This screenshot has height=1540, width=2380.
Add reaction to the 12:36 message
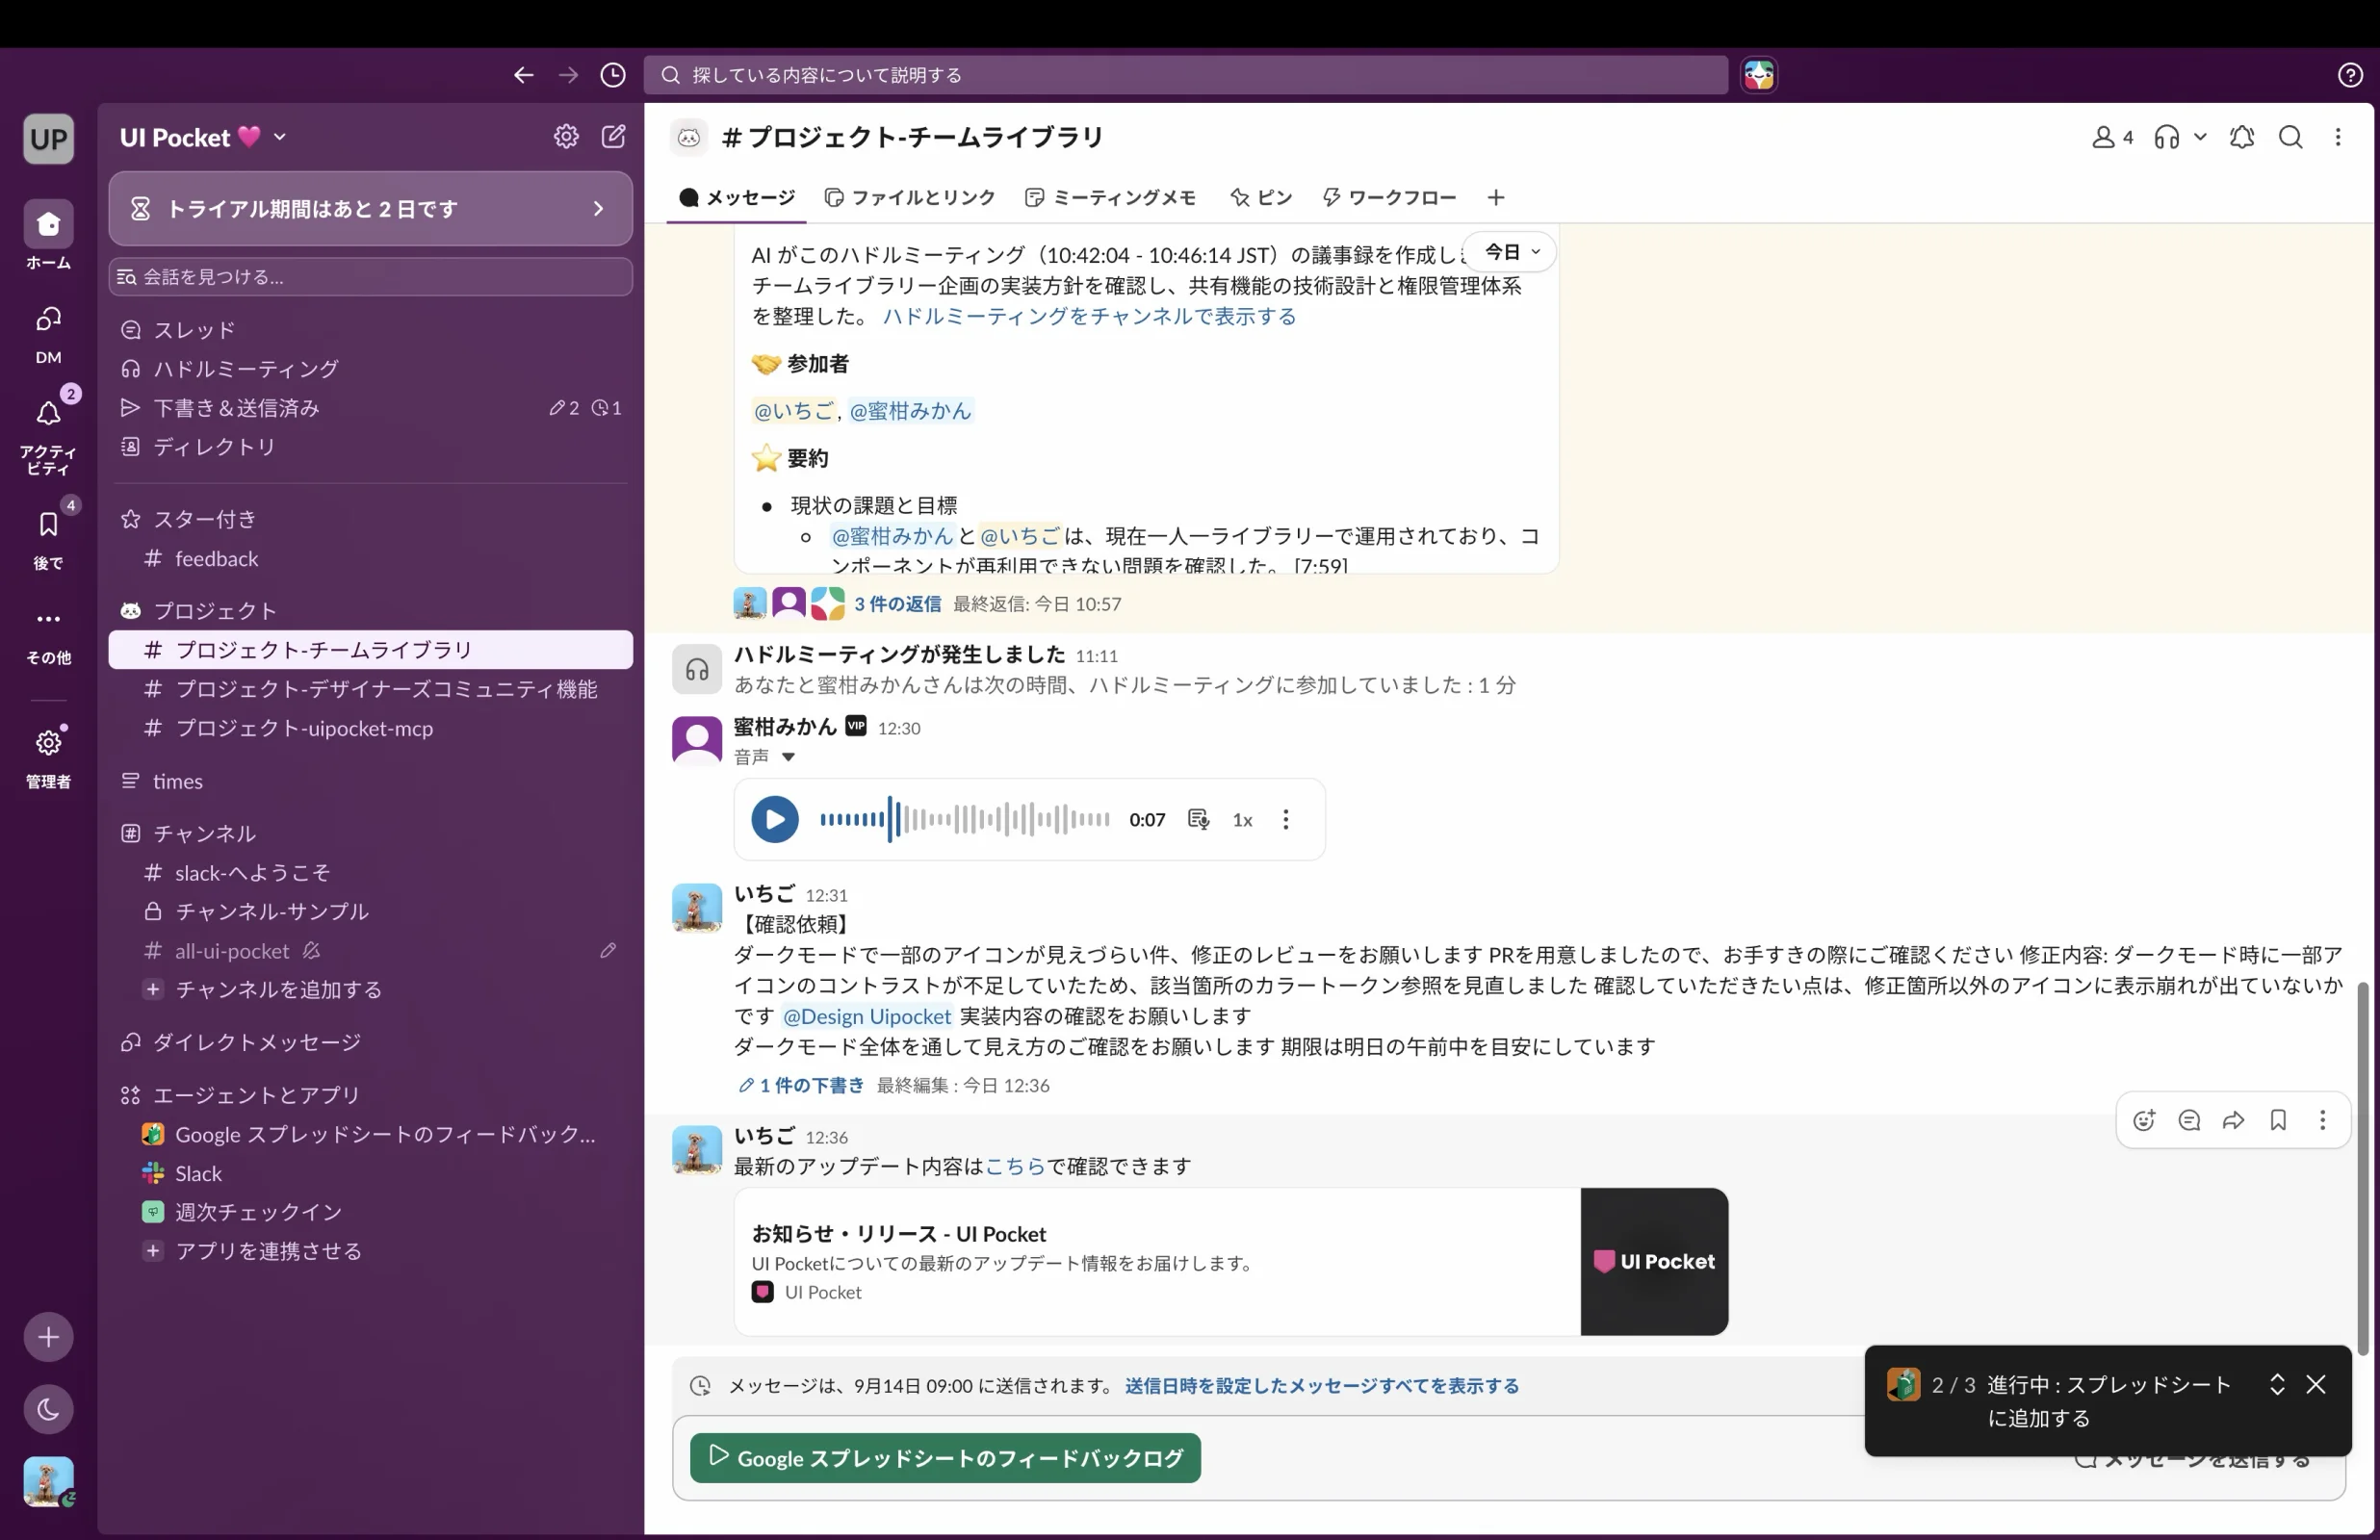[2144, 1120]
